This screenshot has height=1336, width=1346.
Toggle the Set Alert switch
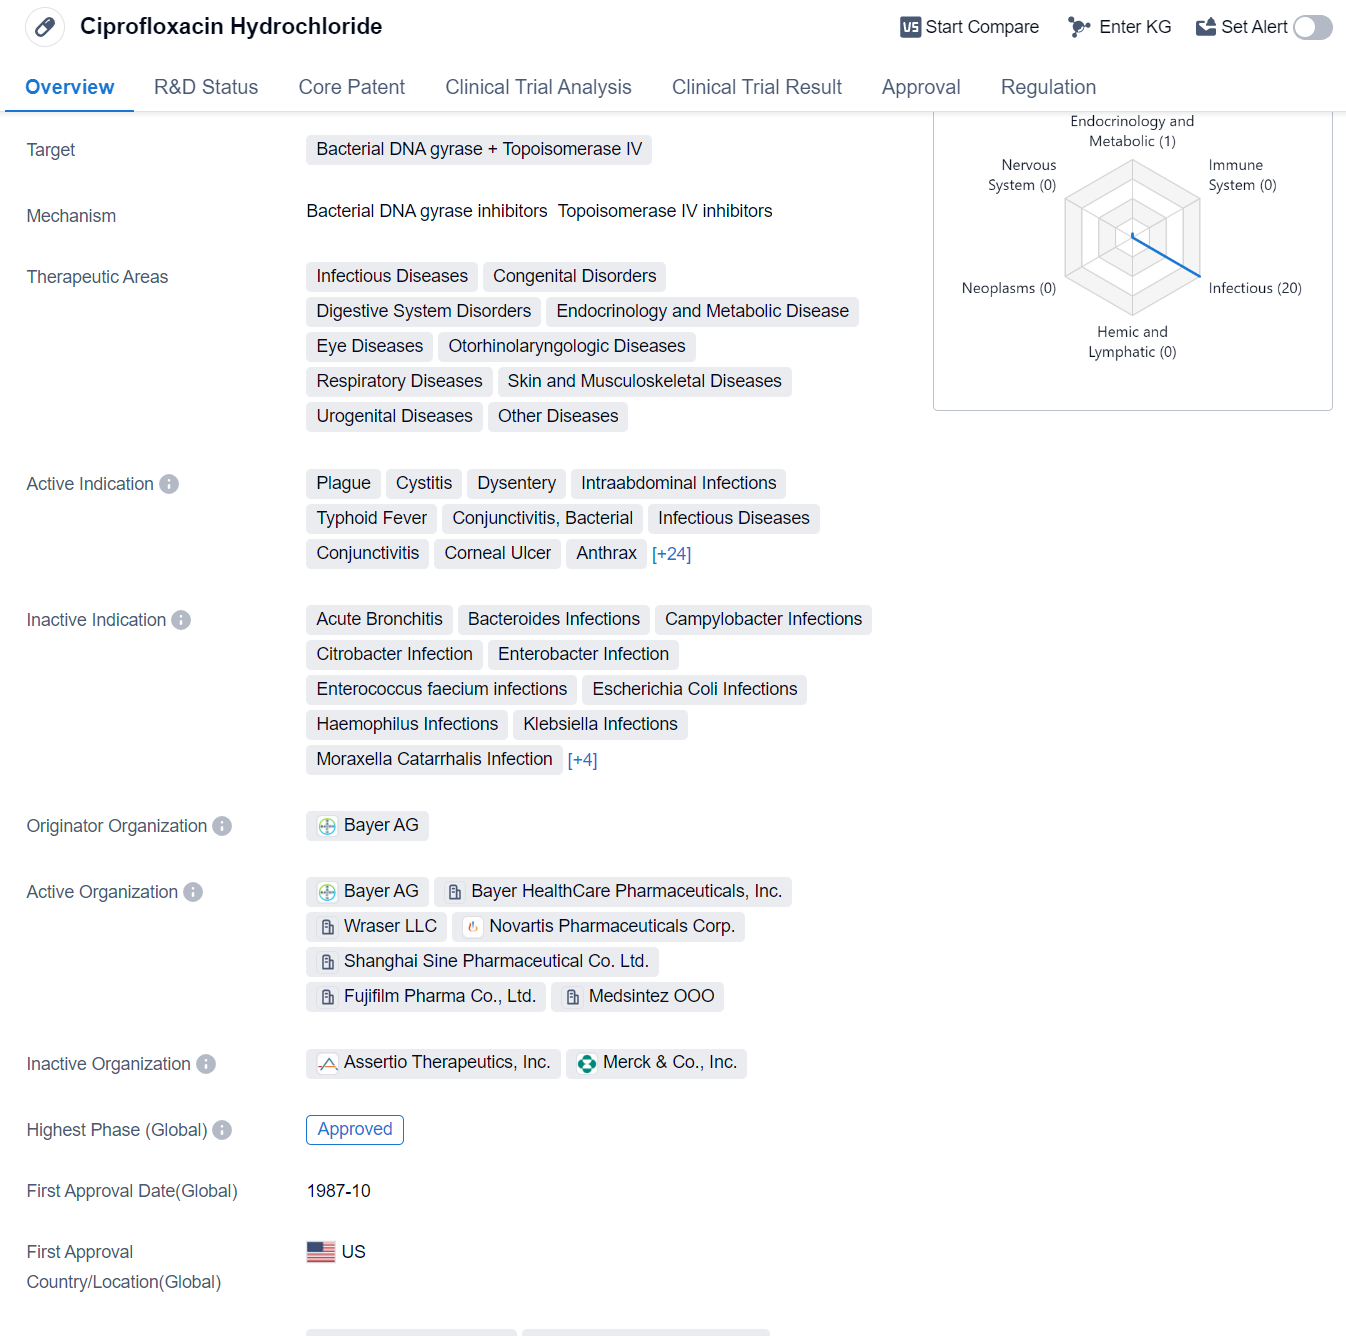[x=1312, y=27]
